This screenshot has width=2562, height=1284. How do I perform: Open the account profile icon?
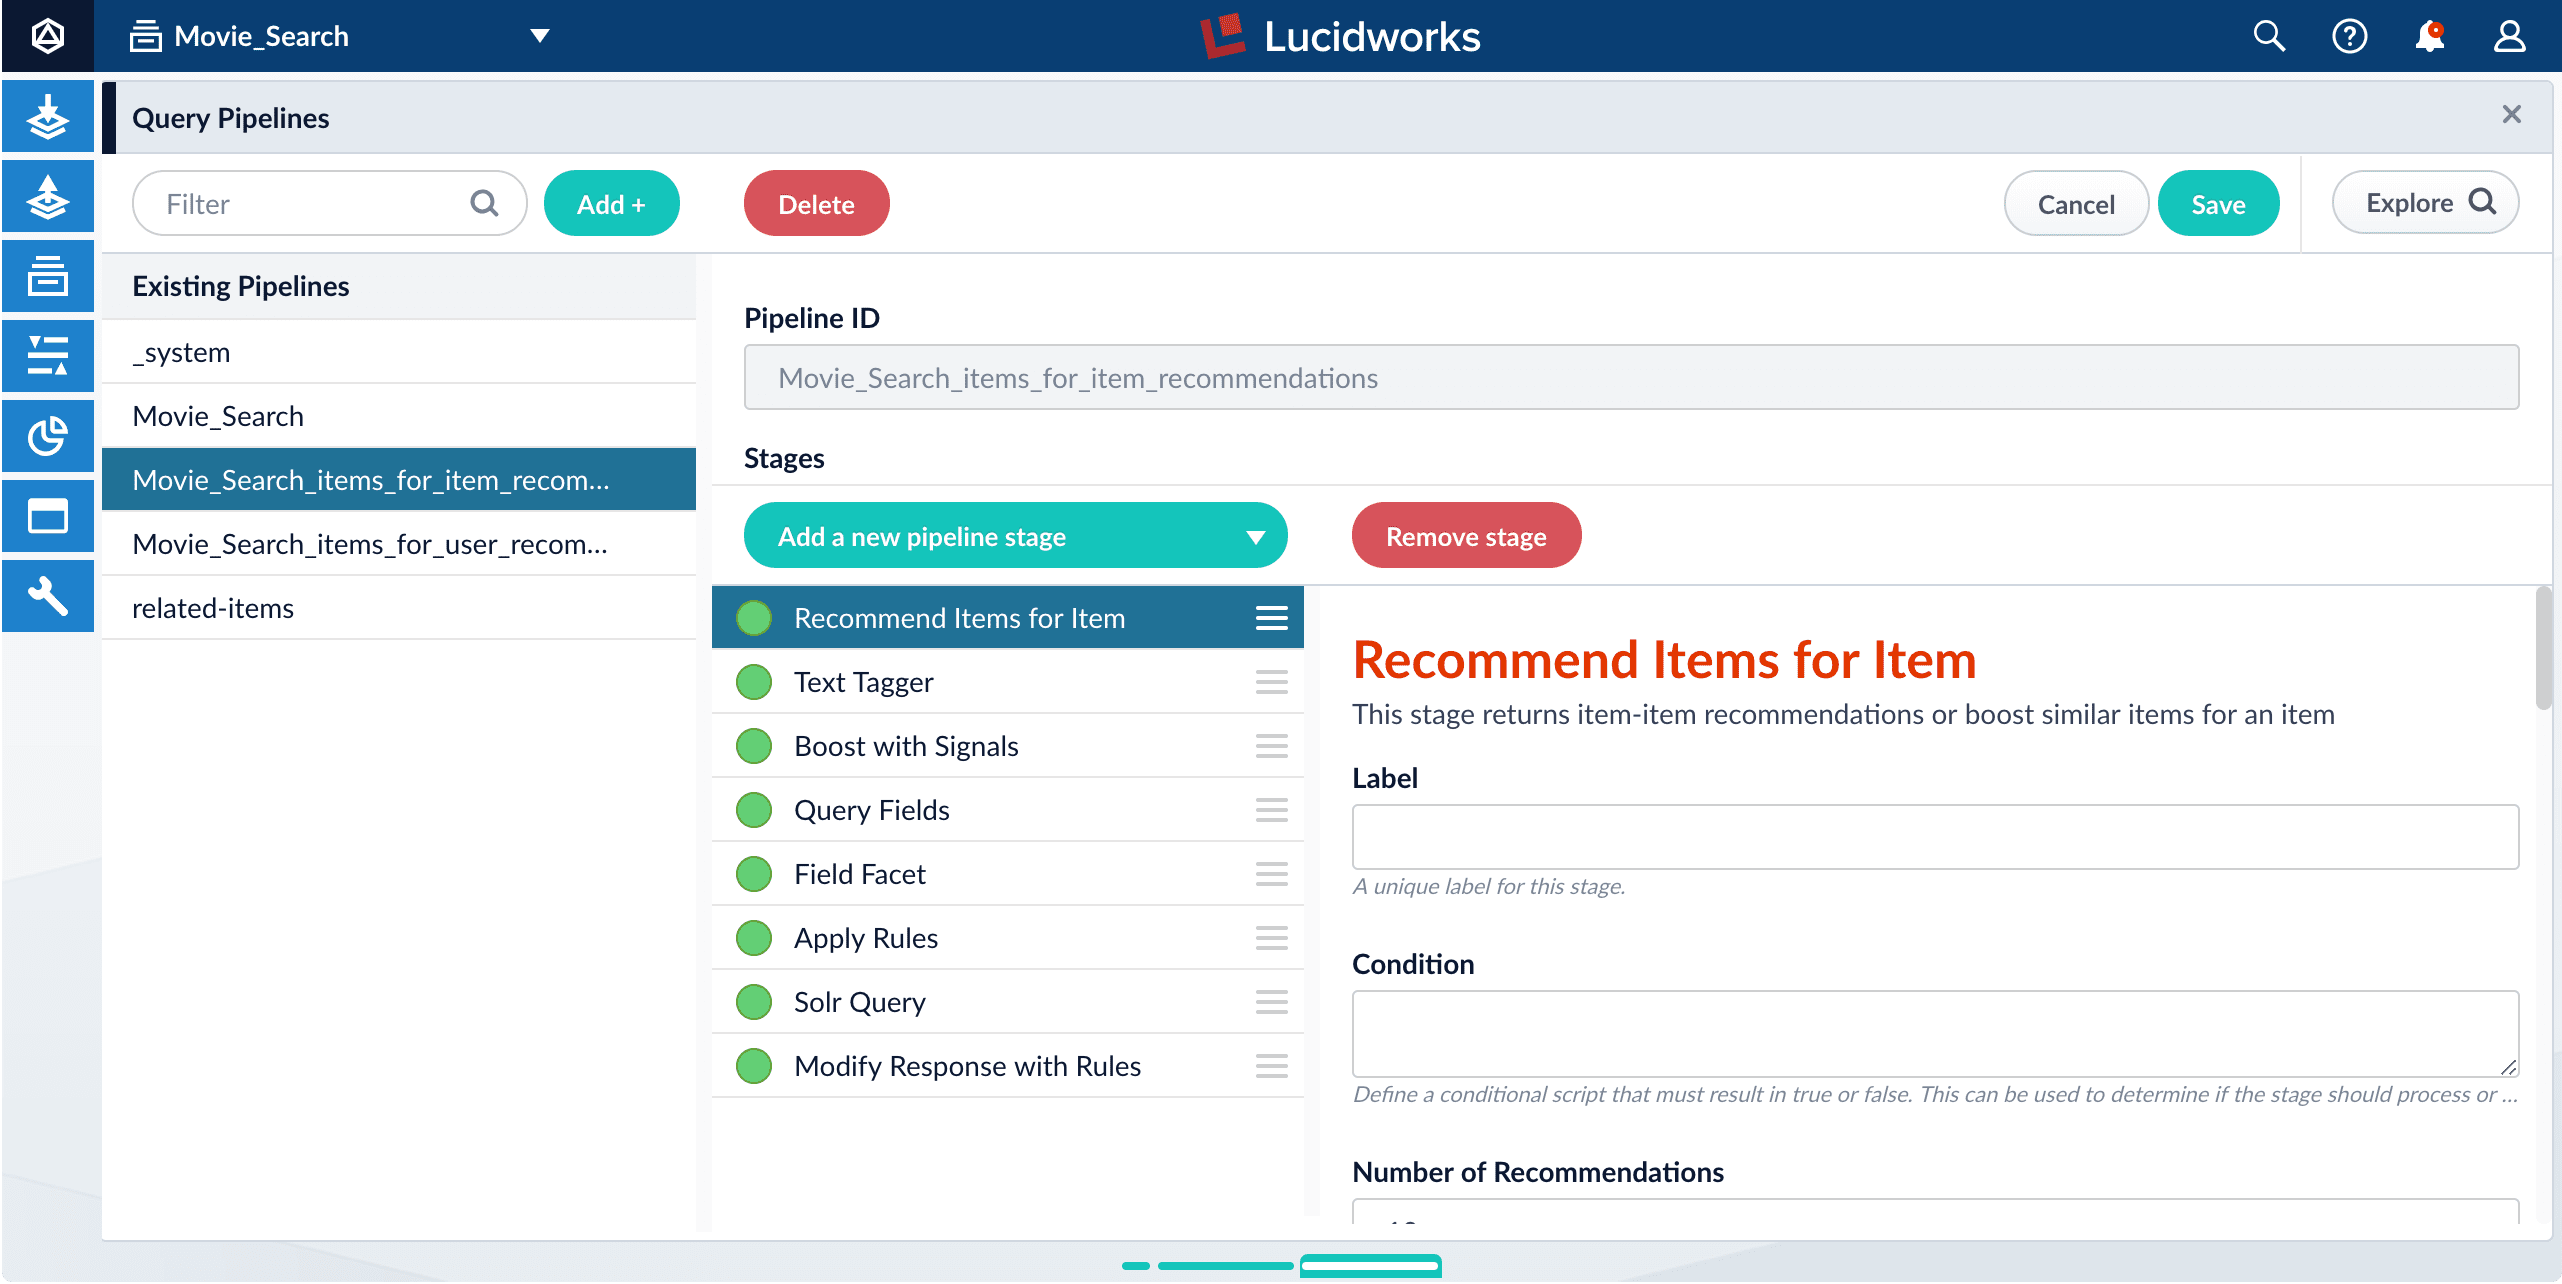[2510, 36]
